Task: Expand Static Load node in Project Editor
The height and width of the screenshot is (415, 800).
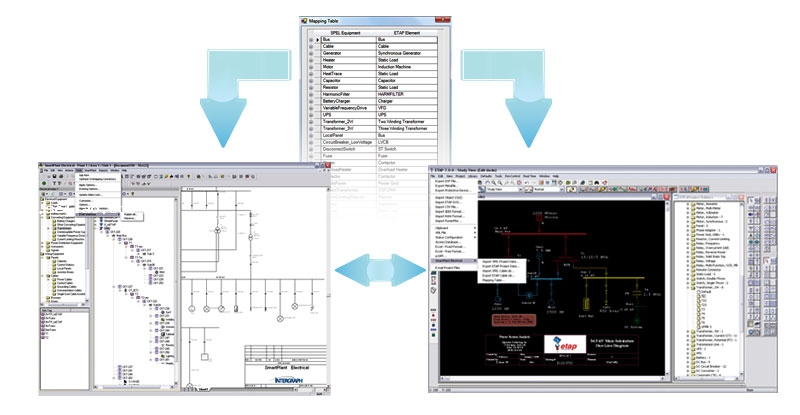Action: coord(688,274)
